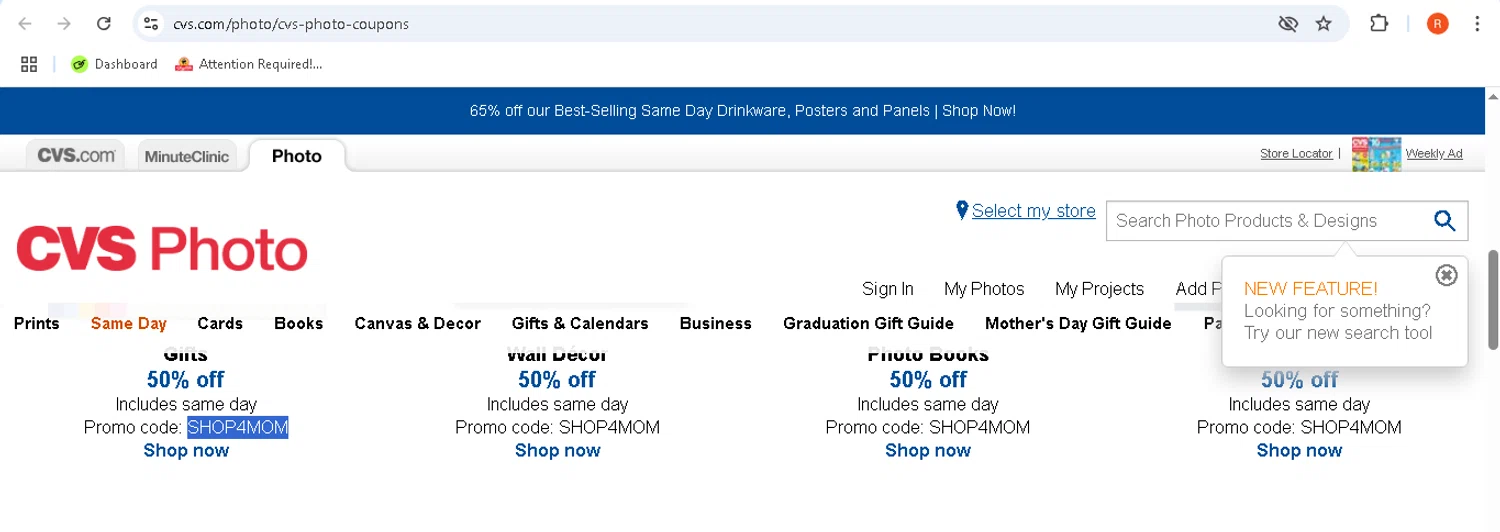Open the Gifts & Calendars menu

(580, 323)
